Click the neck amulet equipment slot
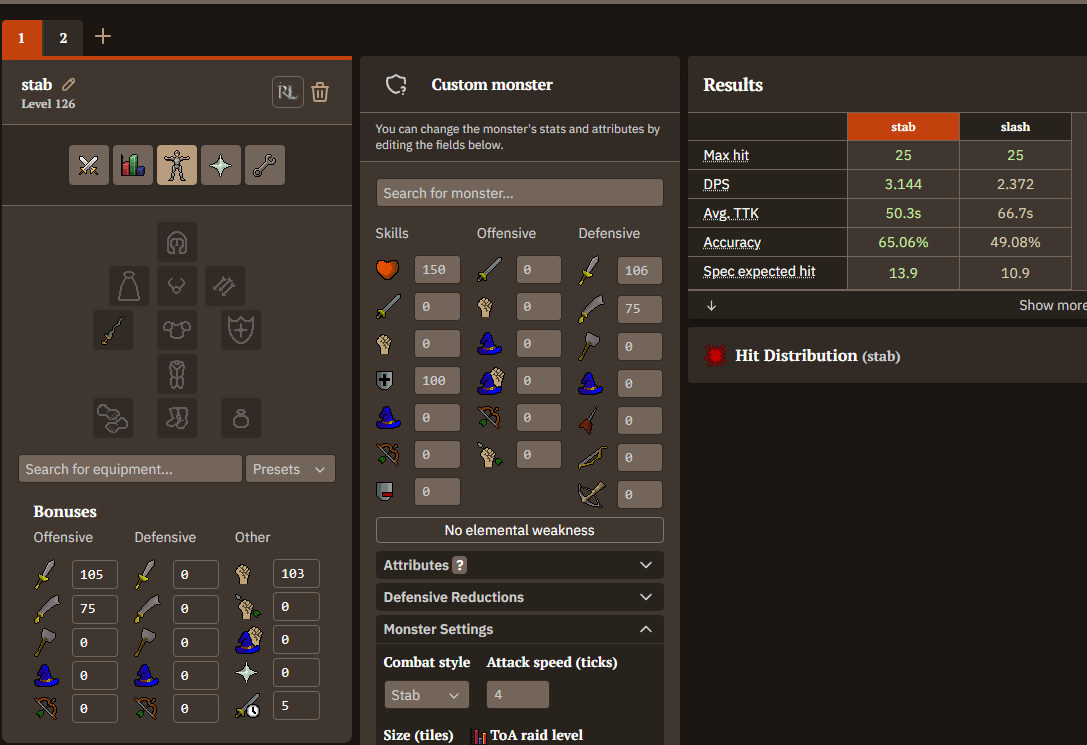Image resolution: width=1087 pixels, height=745 pixels. coord(177,286)
